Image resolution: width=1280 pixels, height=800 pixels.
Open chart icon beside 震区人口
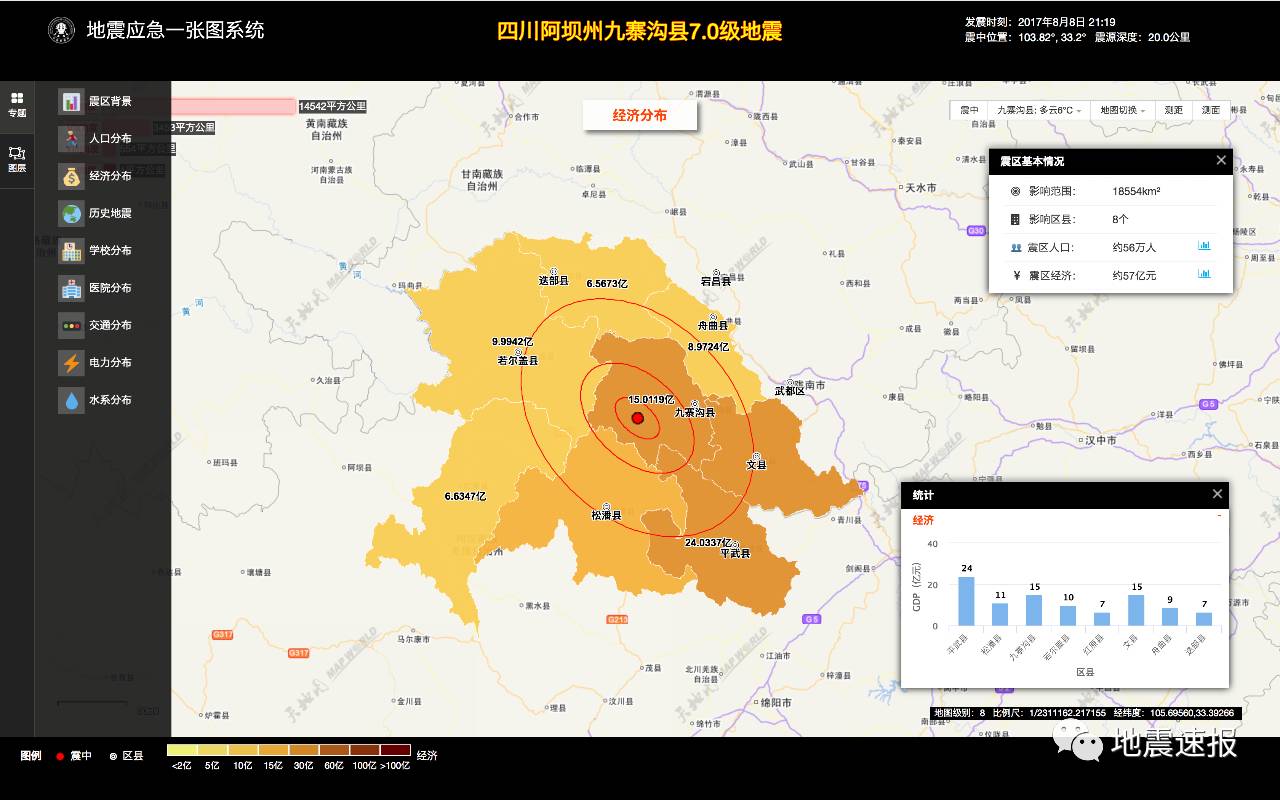pyautogui.click(x=1204, y=246)
